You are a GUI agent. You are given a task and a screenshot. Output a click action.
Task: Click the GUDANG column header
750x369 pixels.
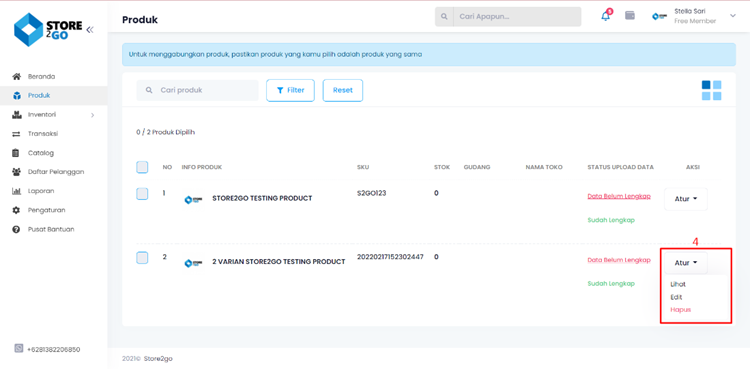click(477, 168)
